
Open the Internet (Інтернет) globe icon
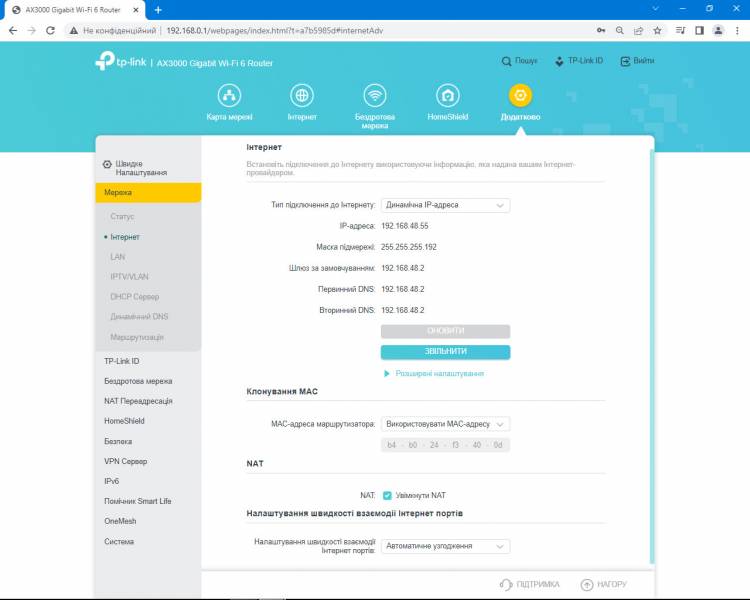pos(302,96)
